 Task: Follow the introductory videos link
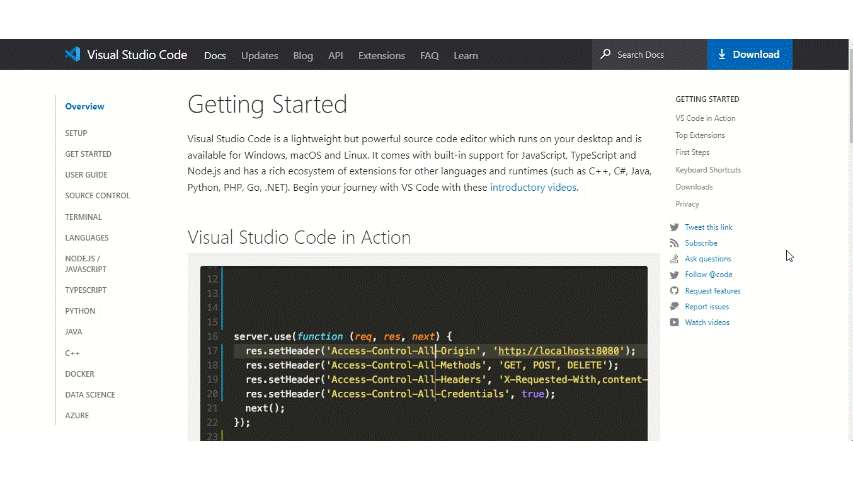tap(533, 187)
